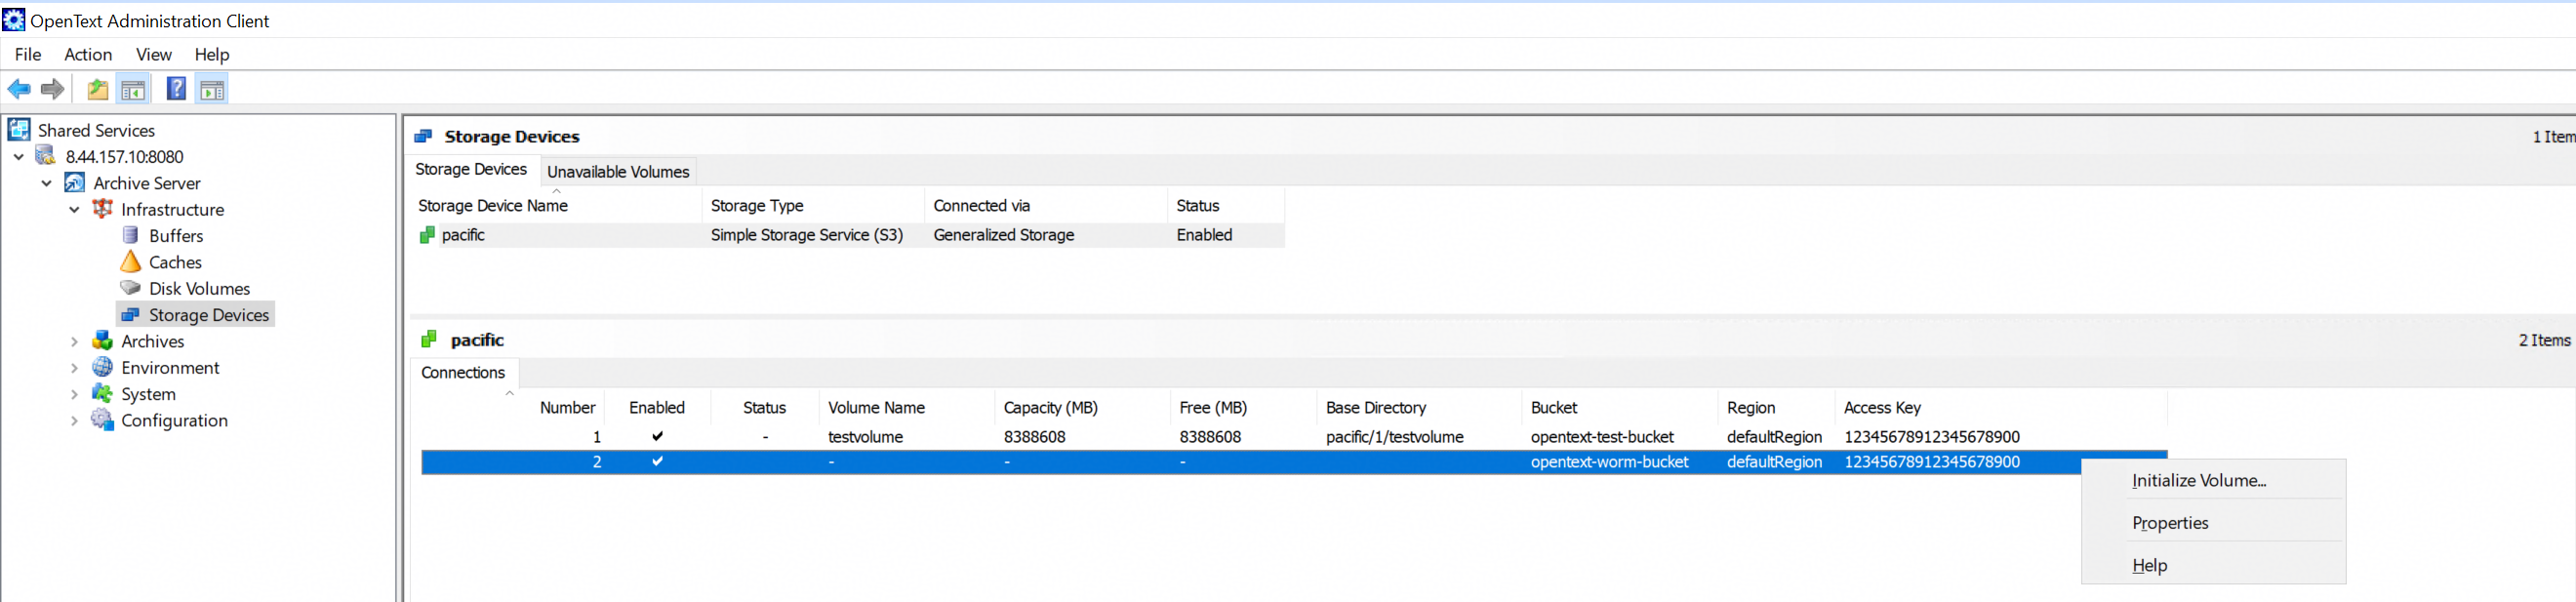Screen dimensions: 2576x602
Task: Click the Environment globe icon
Action: click(x=102, y=366)
